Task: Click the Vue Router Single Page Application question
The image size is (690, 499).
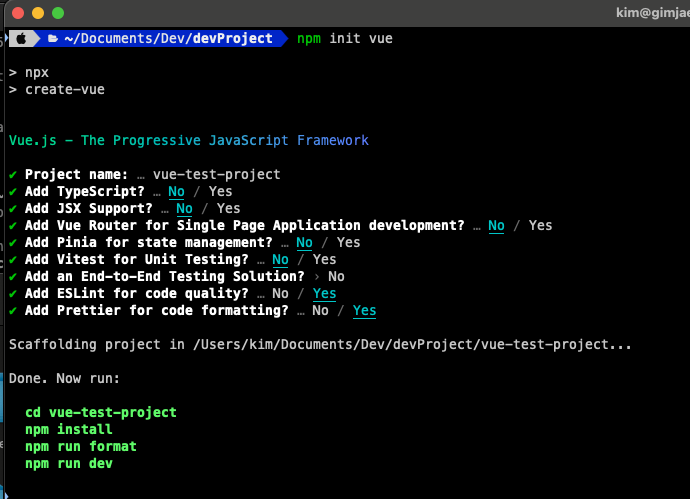Action: (245, 226)
